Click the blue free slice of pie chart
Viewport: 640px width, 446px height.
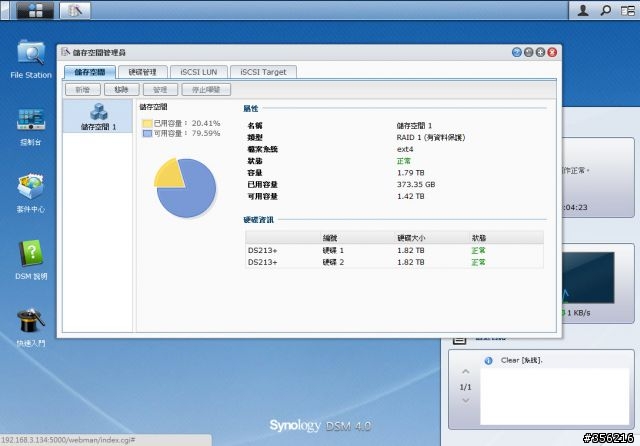(192, 196)
